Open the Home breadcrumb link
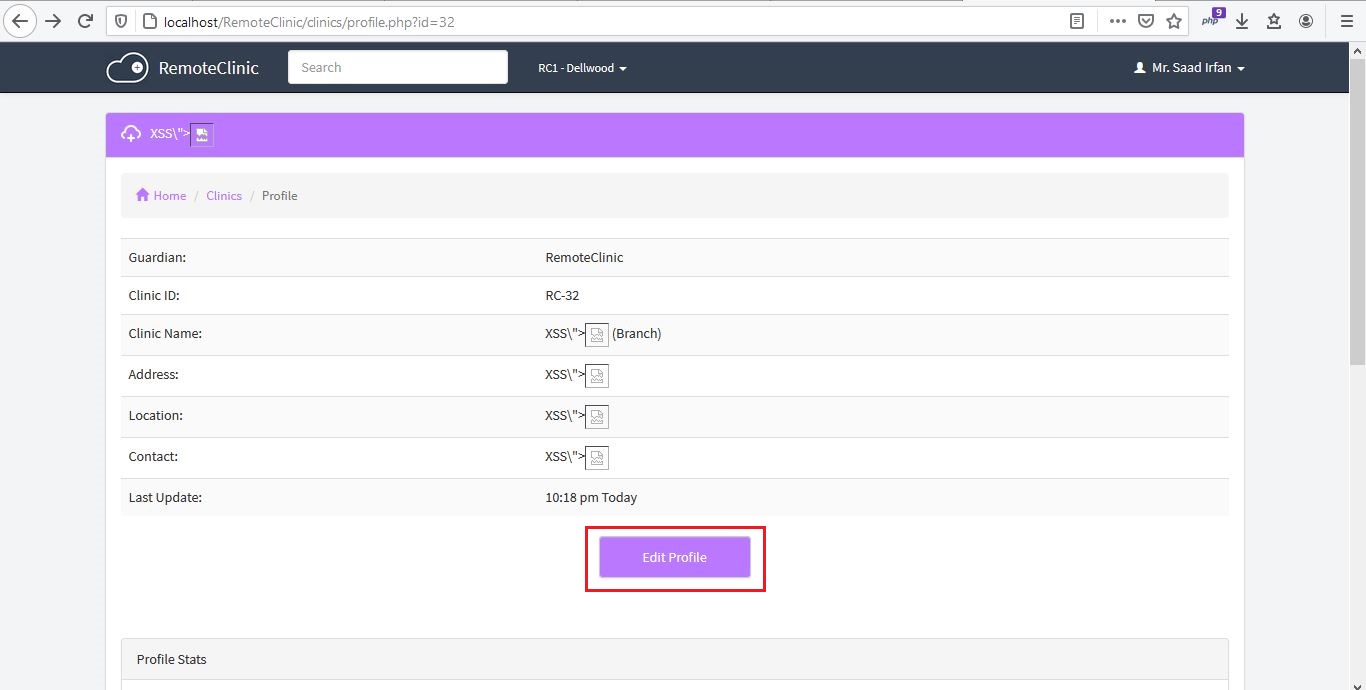The image size is (1366, 690). coord(169,196)
